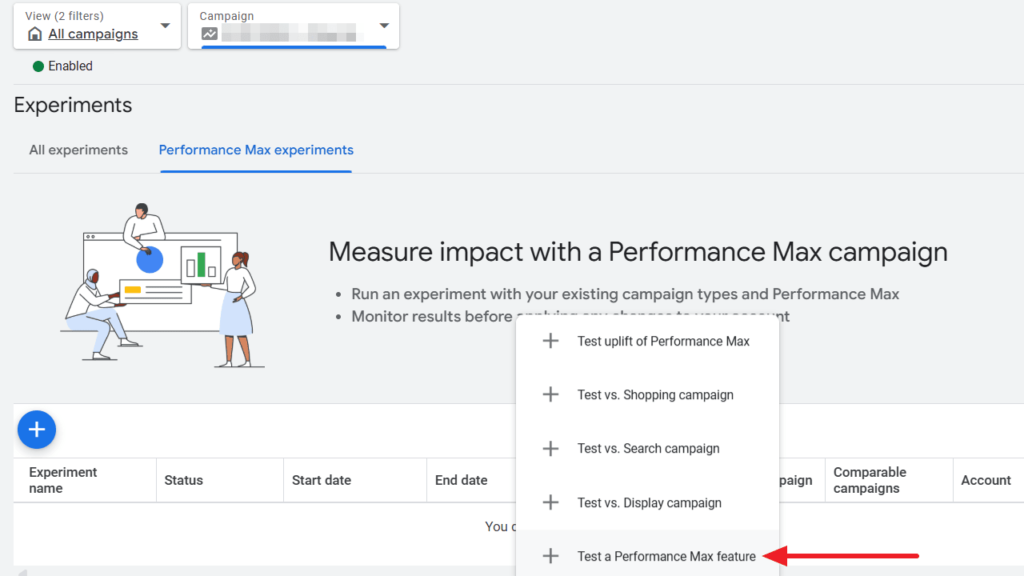The width and height of the screenshot is (1024, 576).
Task: Click the home icon in the View filter
Action: (34, 34)
